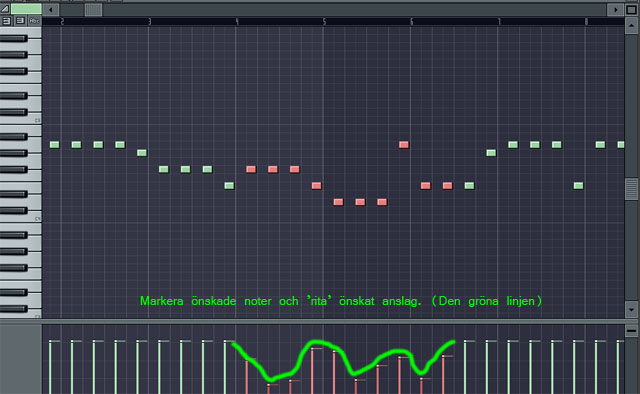Image resolution: width=640 pixels, height=394 pixels.
Task: Click the first keyboard view icon beside Abc
Action: point(7,21)
